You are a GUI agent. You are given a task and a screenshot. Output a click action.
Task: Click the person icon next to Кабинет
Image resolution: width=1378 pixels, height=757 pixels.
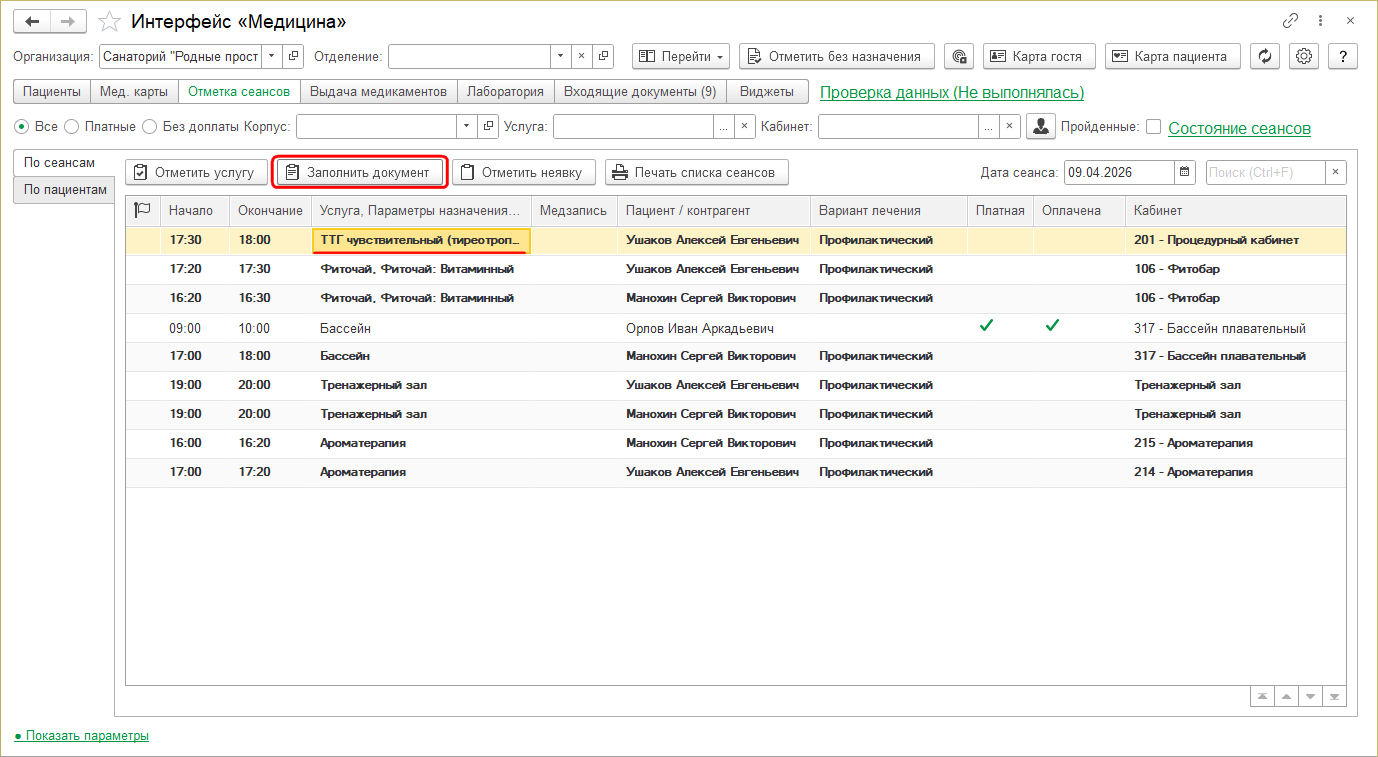tap(1041, 127)
